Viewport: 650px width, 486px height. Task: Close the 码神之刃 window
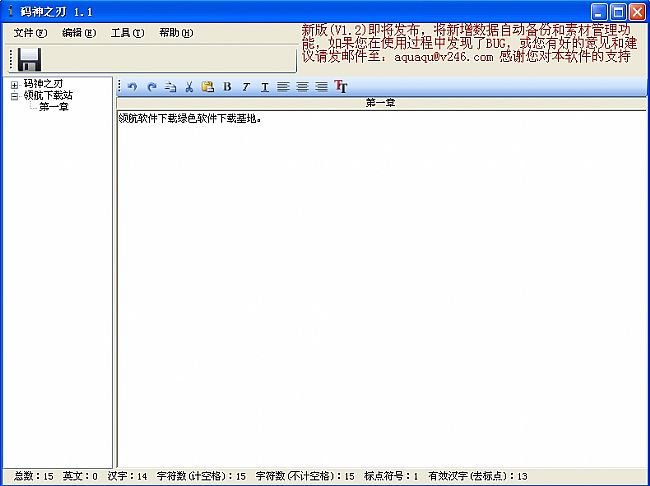click(x=637, y=12)
